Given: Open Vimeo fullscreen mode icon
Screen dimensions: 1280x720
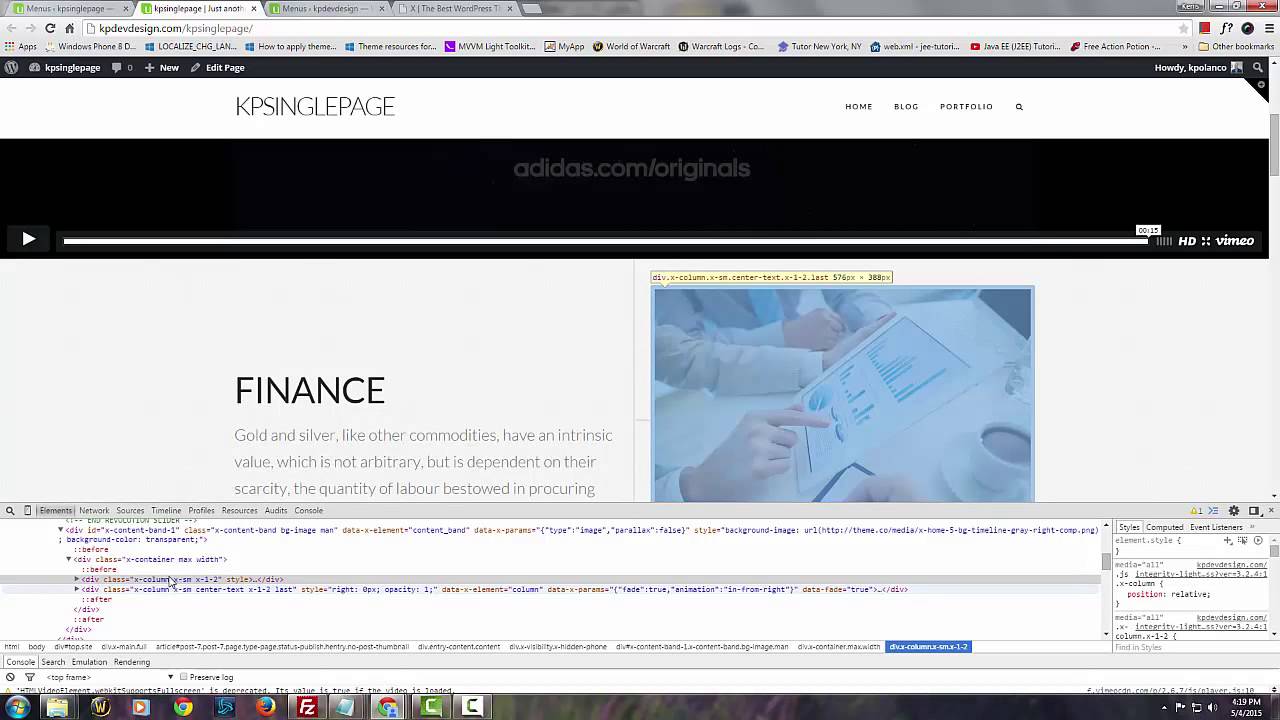Looking at the screenshot, I should coord(1206,241).
